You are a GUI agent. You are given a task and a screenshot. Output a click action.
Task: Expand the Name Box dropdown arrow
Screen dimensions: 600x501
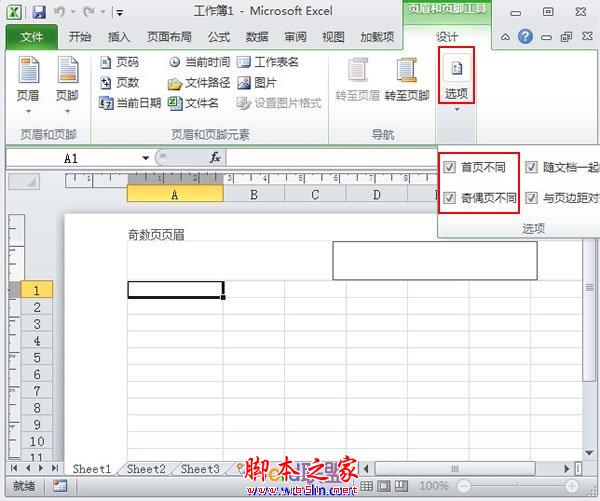[145, 158]
